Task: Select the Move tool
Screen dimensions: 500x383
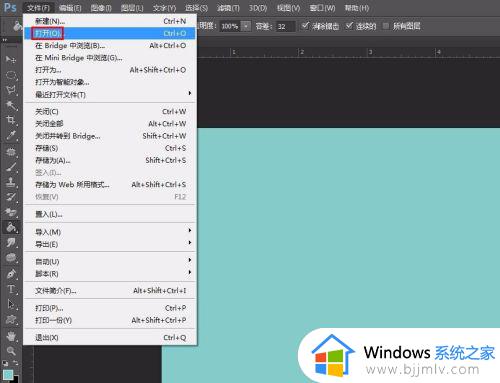Action: tap(11, 59)
